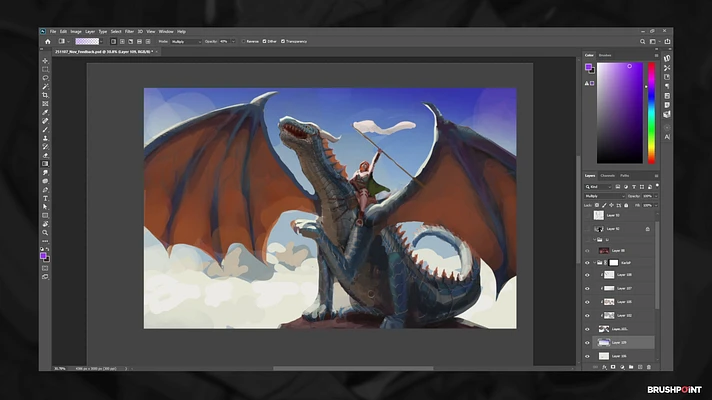Screen dimensions: 712x400
Task: Toggle the Dither checkbox
Action: click(x=264, y=41)
